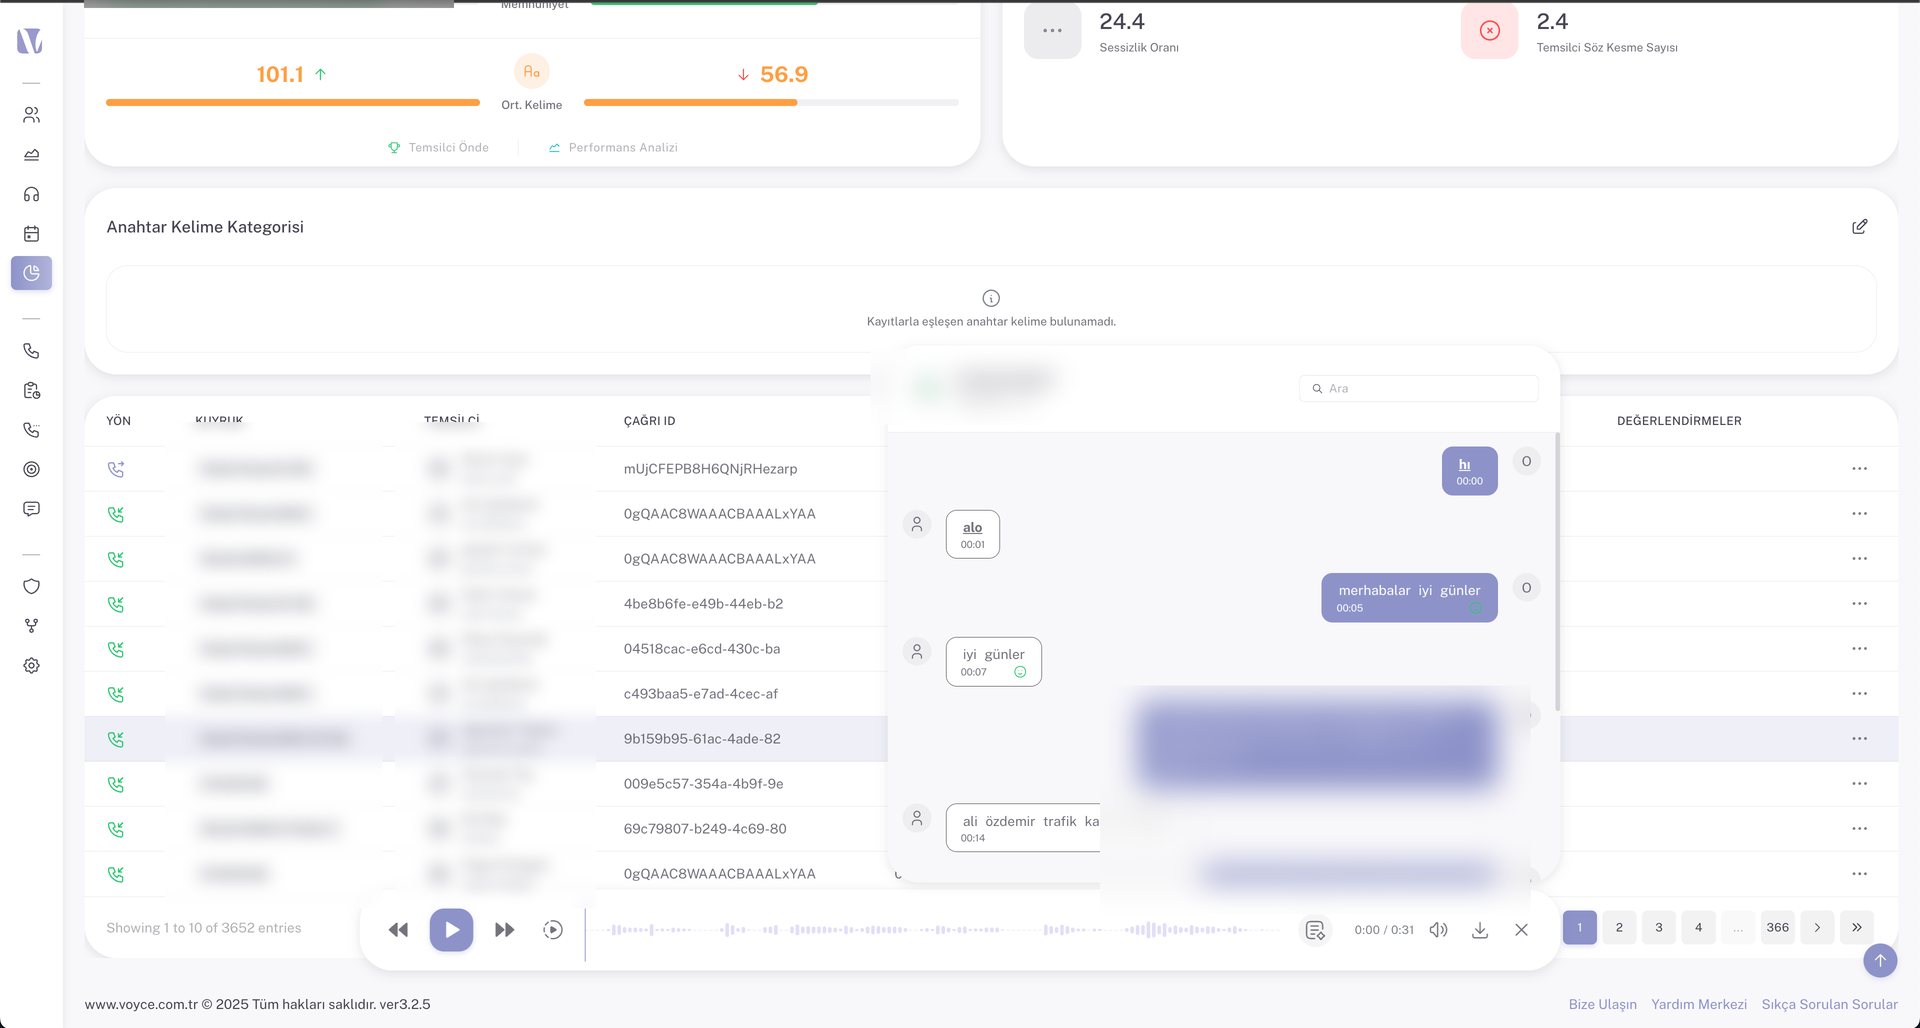Sort by YÖN column header
Screen dimensions: 1920x1028
coord(118,421)
